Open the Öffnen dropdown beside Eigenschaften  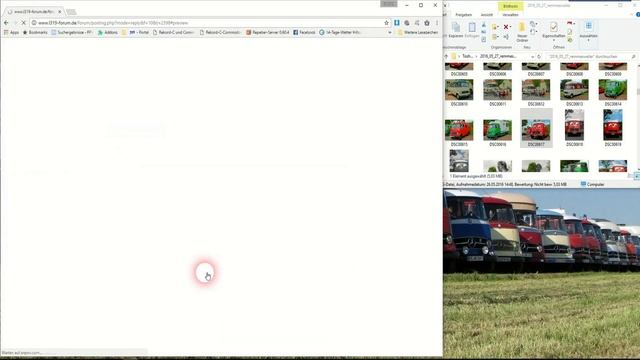(x=571, y=23)
